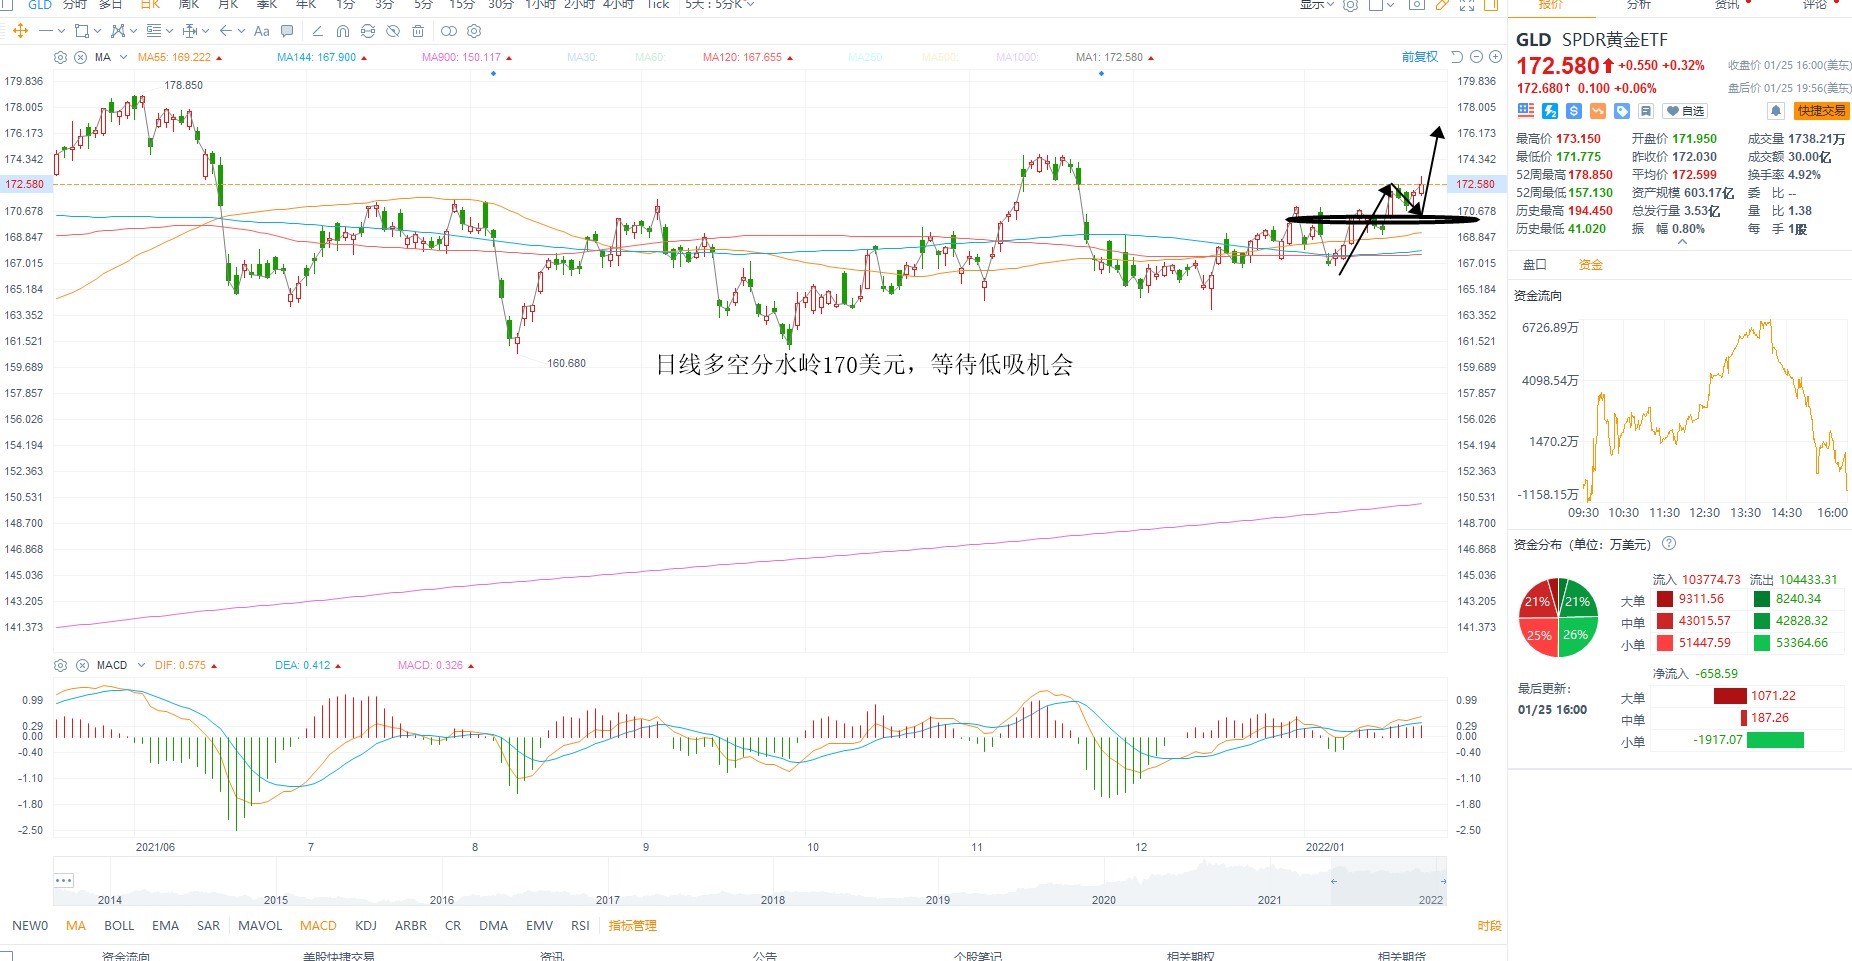The width and height of the screenshot is (1852, 961).
Task: Open the 分析 analysis tab
Action: pyautogui.click(x=1638, y=5)
